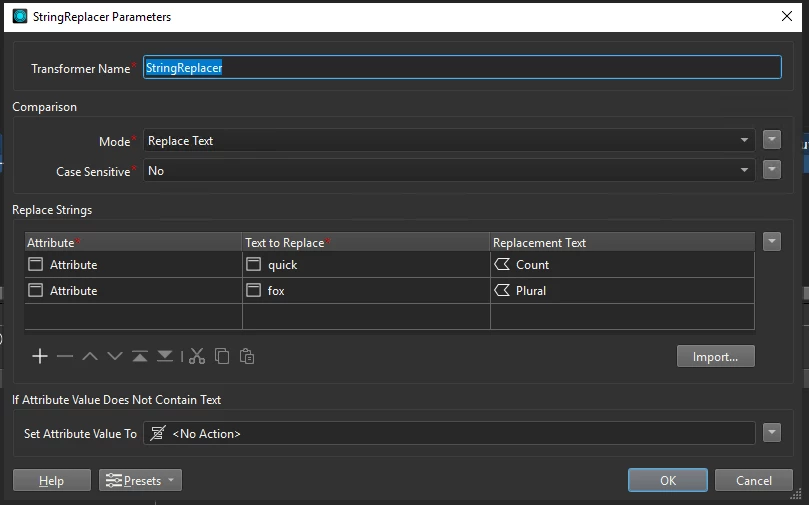Click the Help button
Screen dimensions: 809x505
click(x=52, y=480)
